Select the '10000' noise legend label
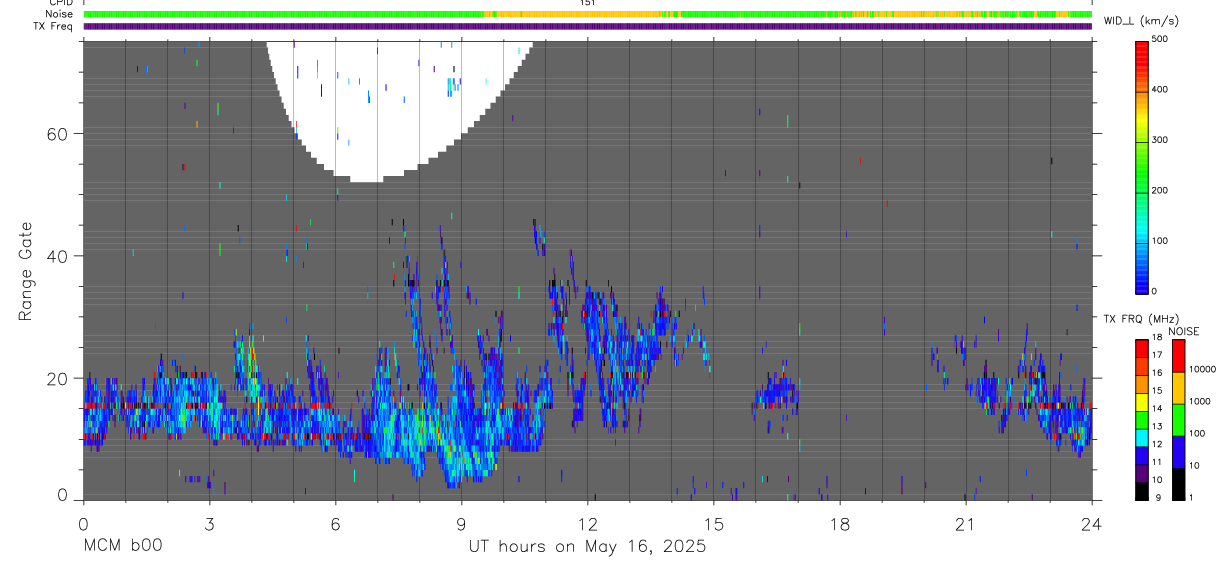1228x567 pixels. point(1202,369)
